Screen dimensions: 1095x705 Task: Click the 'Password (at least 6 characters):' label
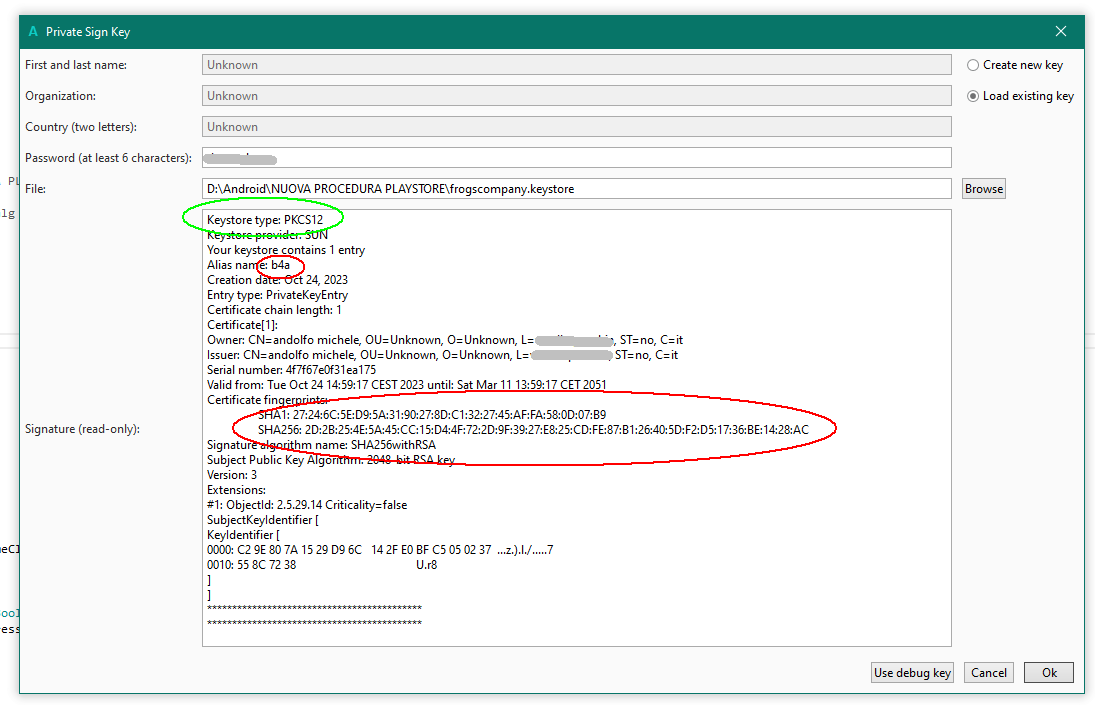[108, 158]
